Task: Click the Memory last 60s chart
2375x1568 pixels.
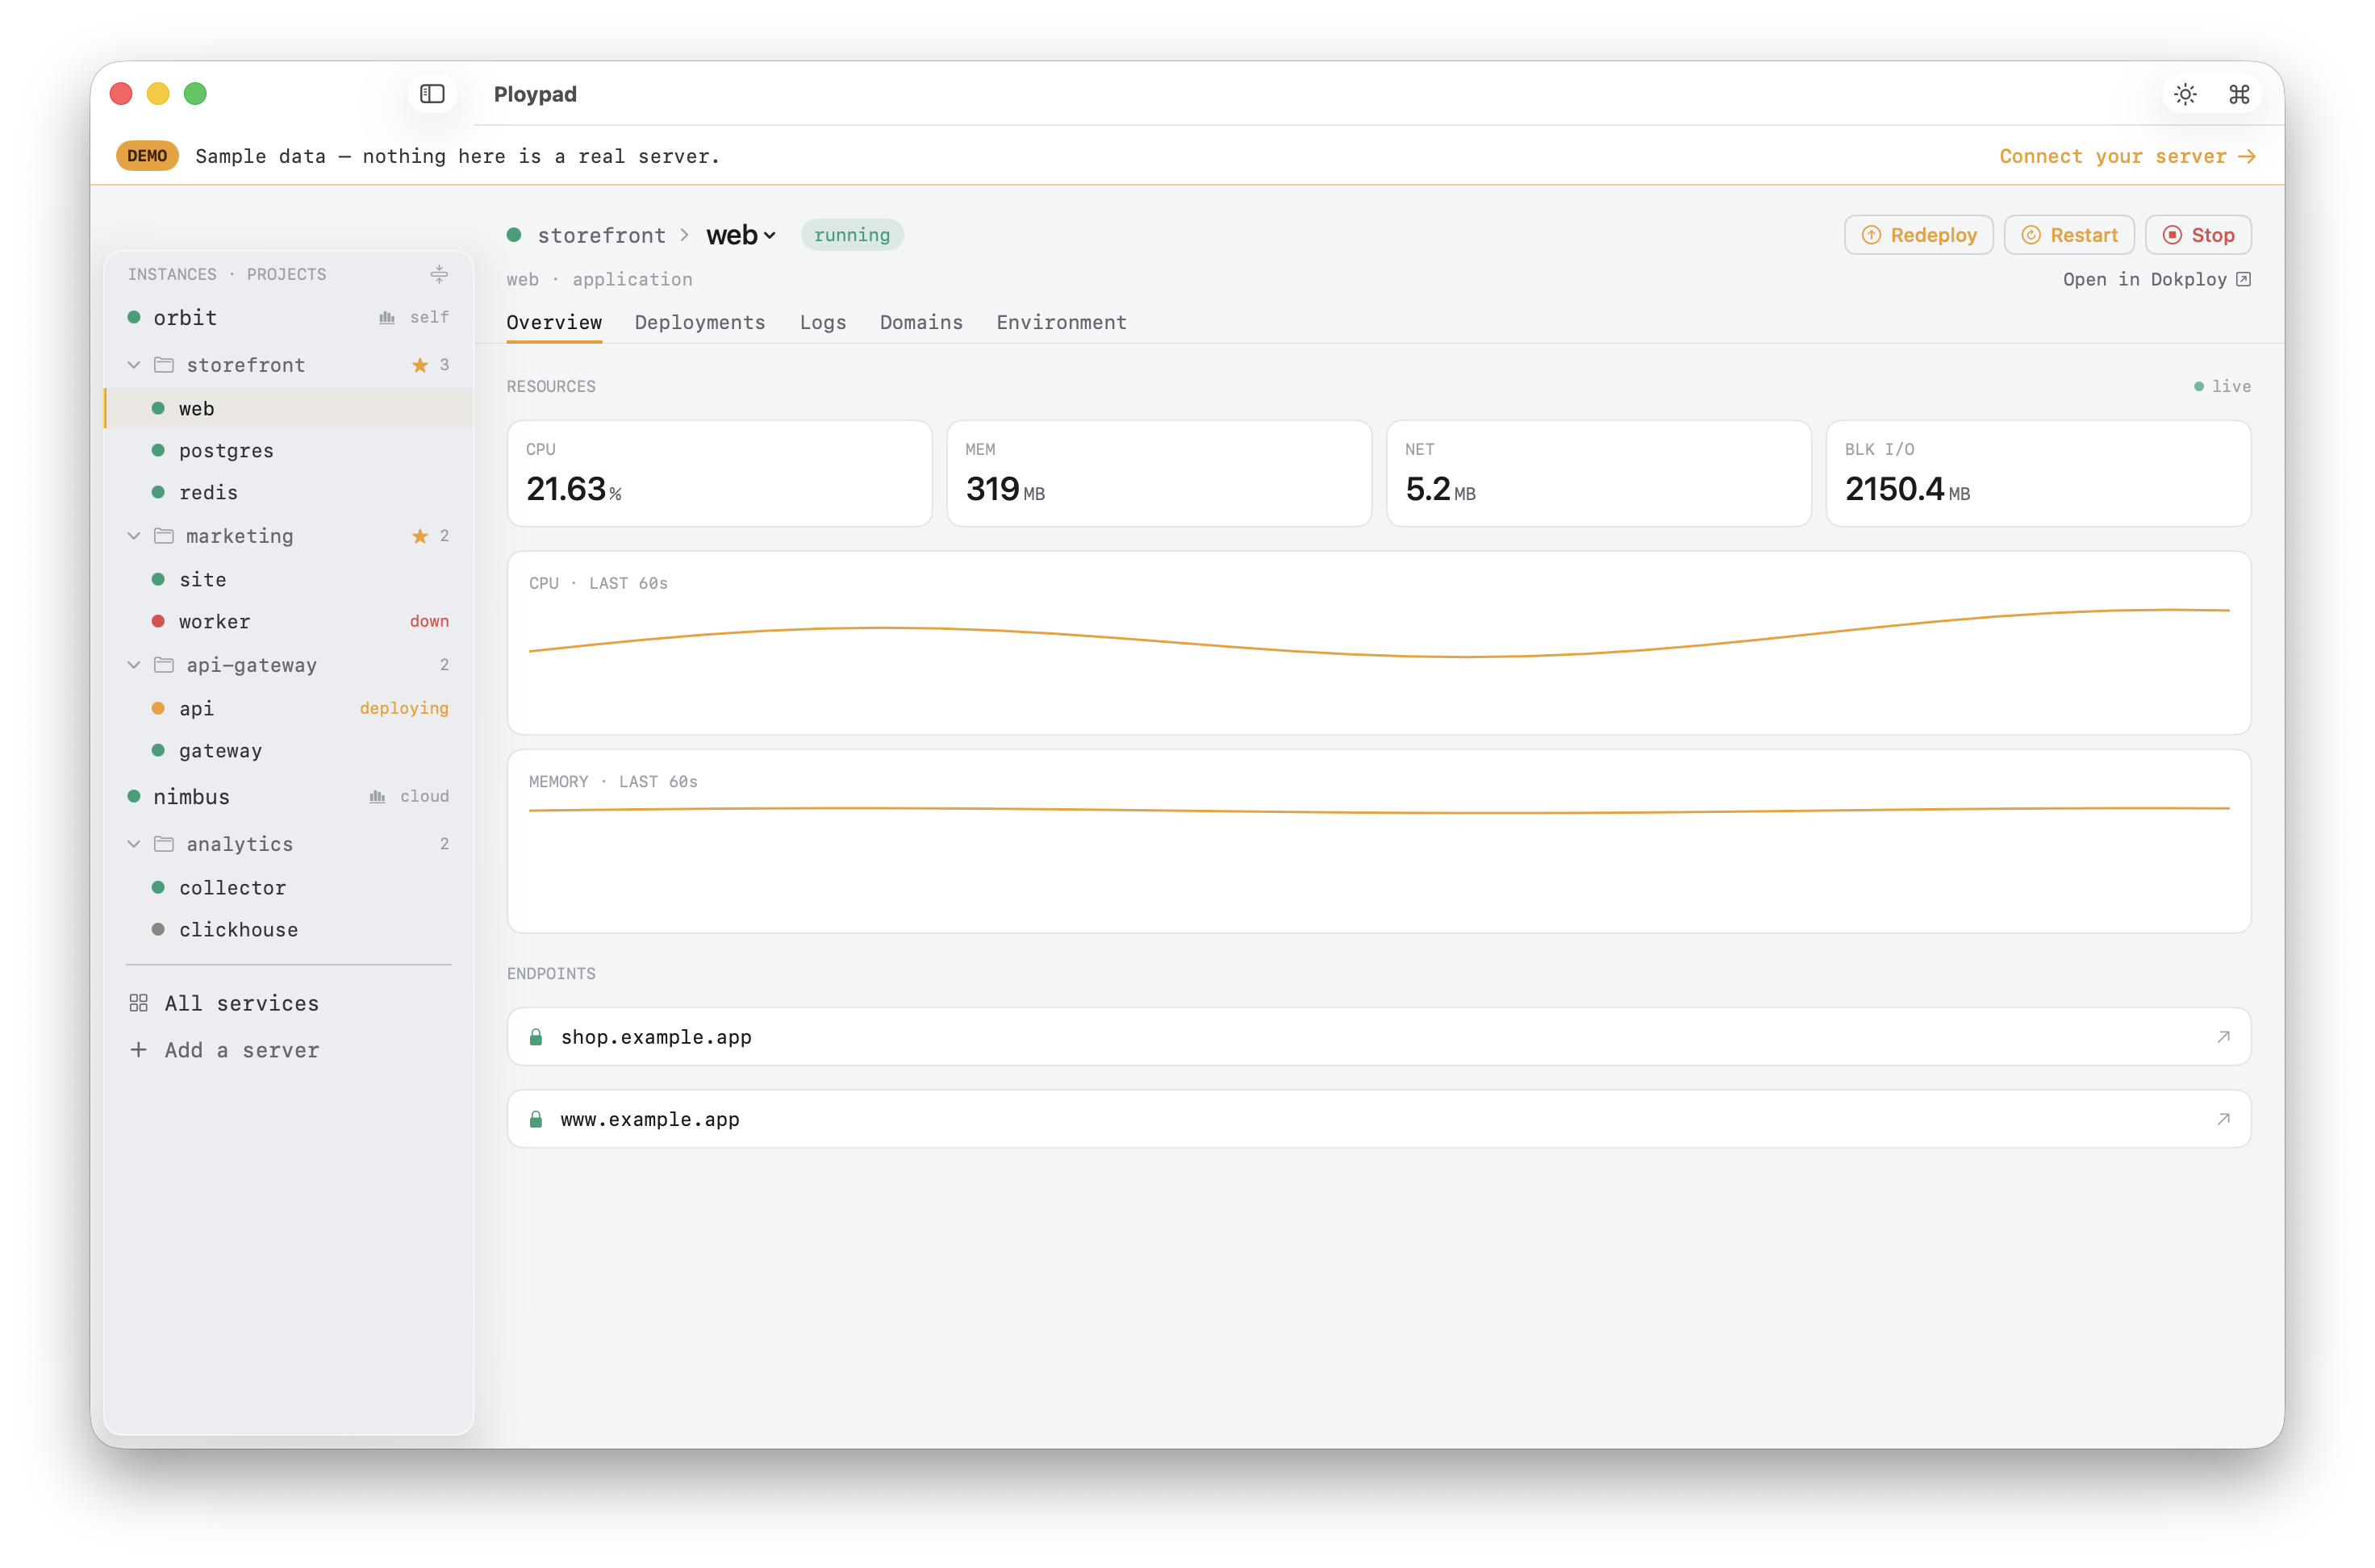Action: tap(1379, 841)
